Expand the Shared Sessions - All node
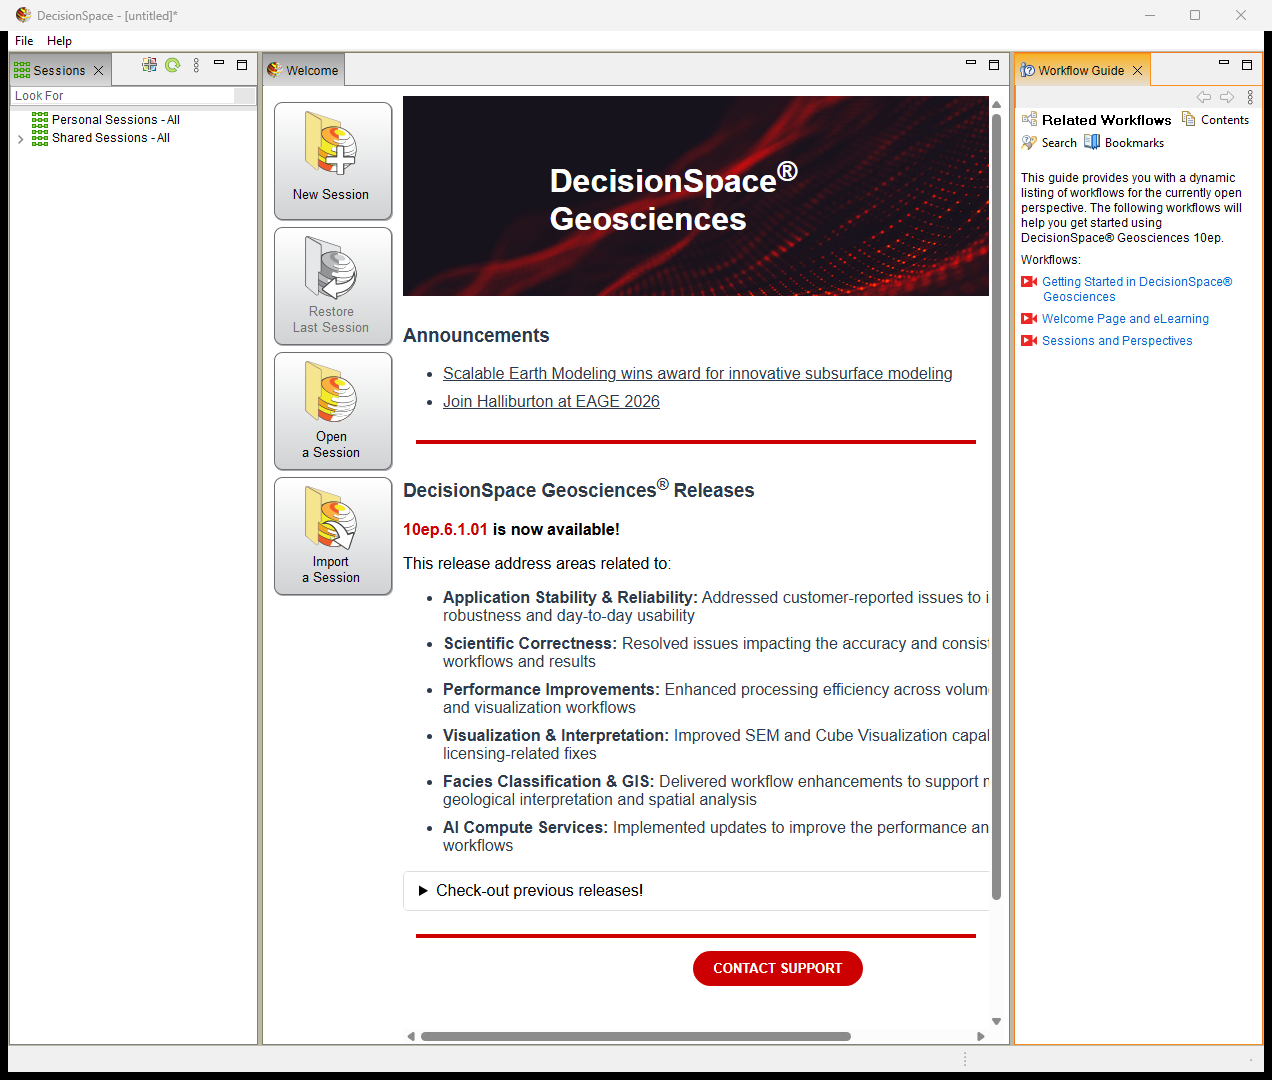This screenshot has height=1080, width=1272. point(21,139)
